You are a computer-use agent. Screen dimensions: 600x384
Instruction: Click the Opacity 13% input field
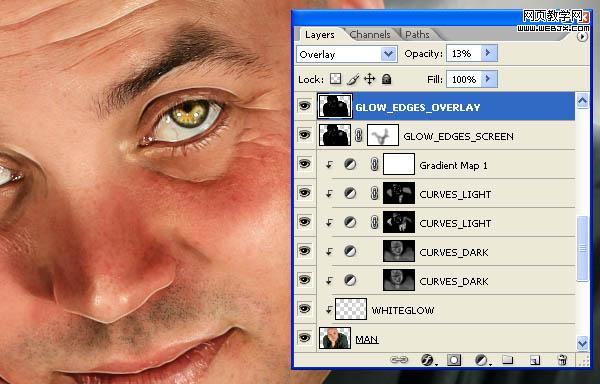[464, 53]
